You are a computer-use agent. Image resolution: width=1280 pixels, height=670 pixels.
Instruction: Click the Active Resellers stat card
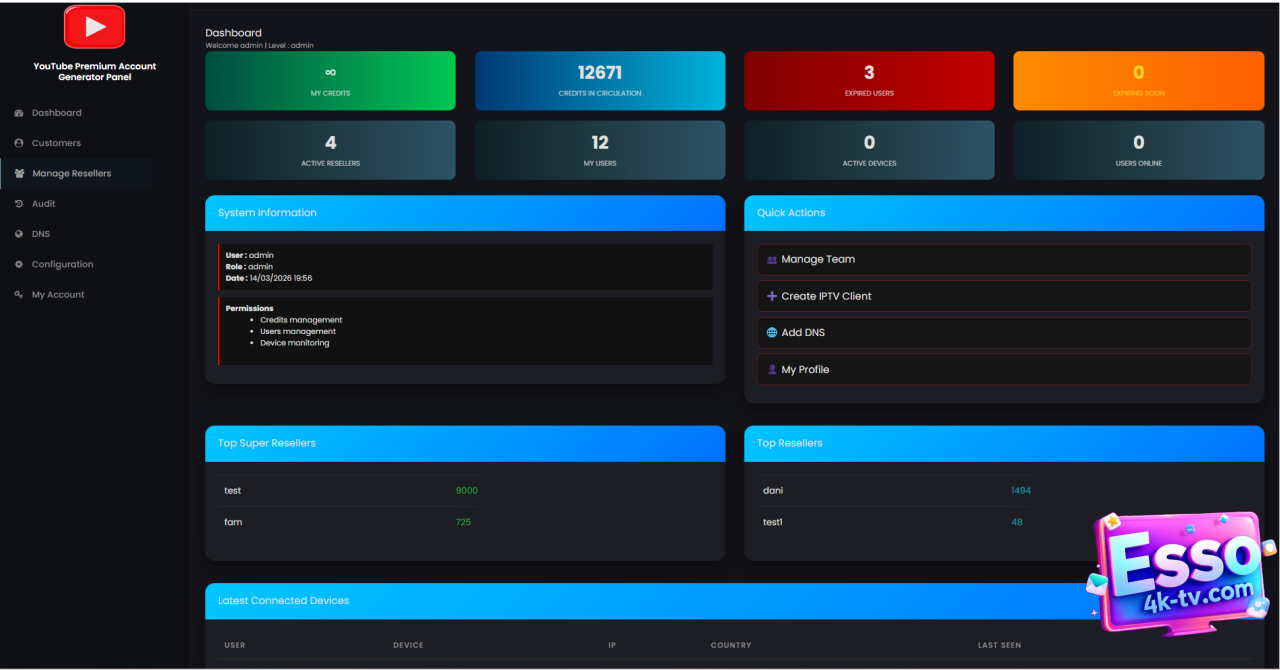pos(330,151)
